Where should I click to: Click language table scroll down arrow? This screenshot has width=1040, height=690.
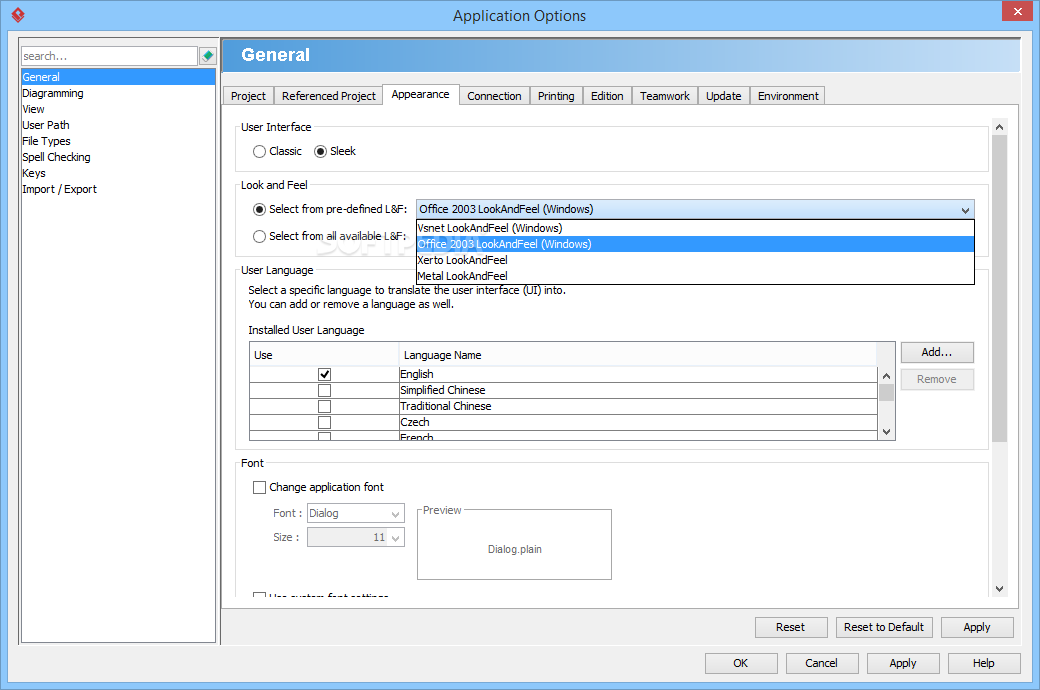click(x=887, y=432)
